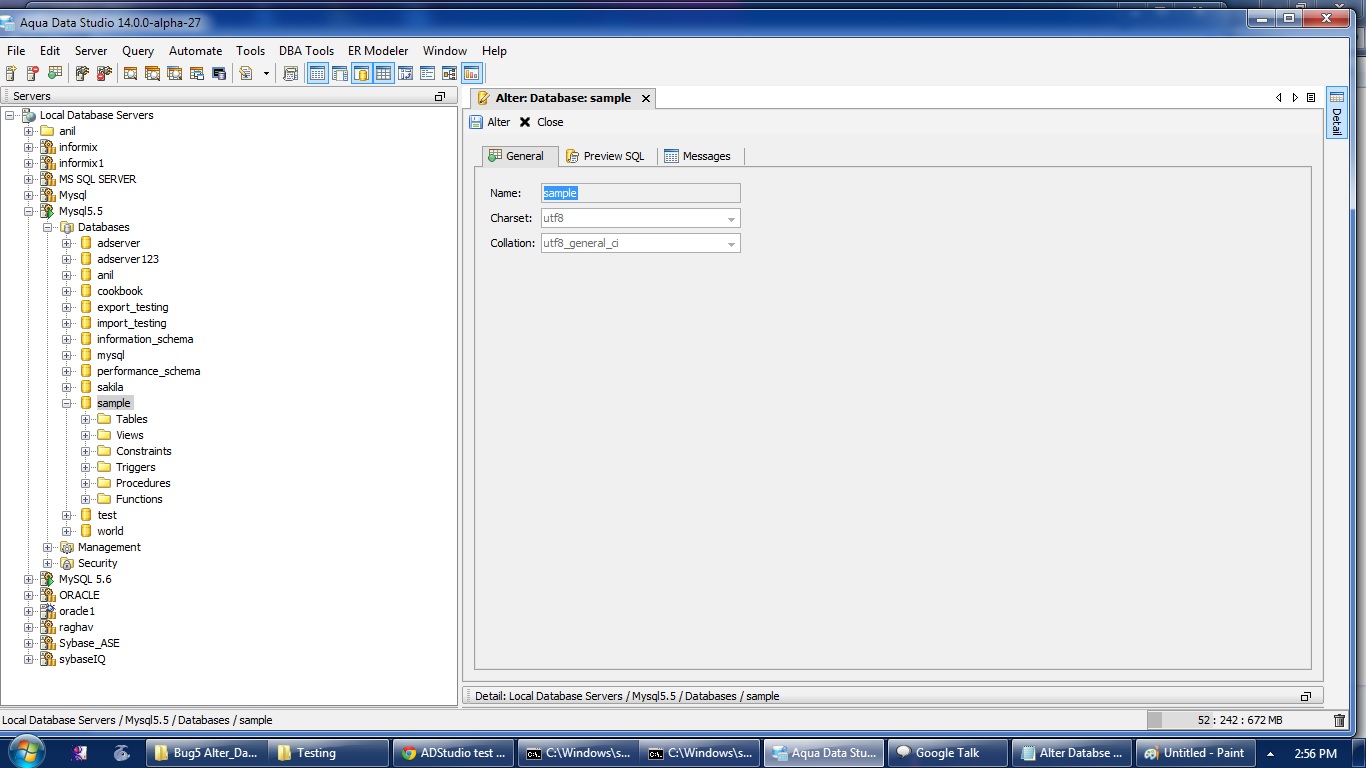1366x768 pixels.
Task: Click the disconnect server icon with red badge
Action: [x=104, y=73]
